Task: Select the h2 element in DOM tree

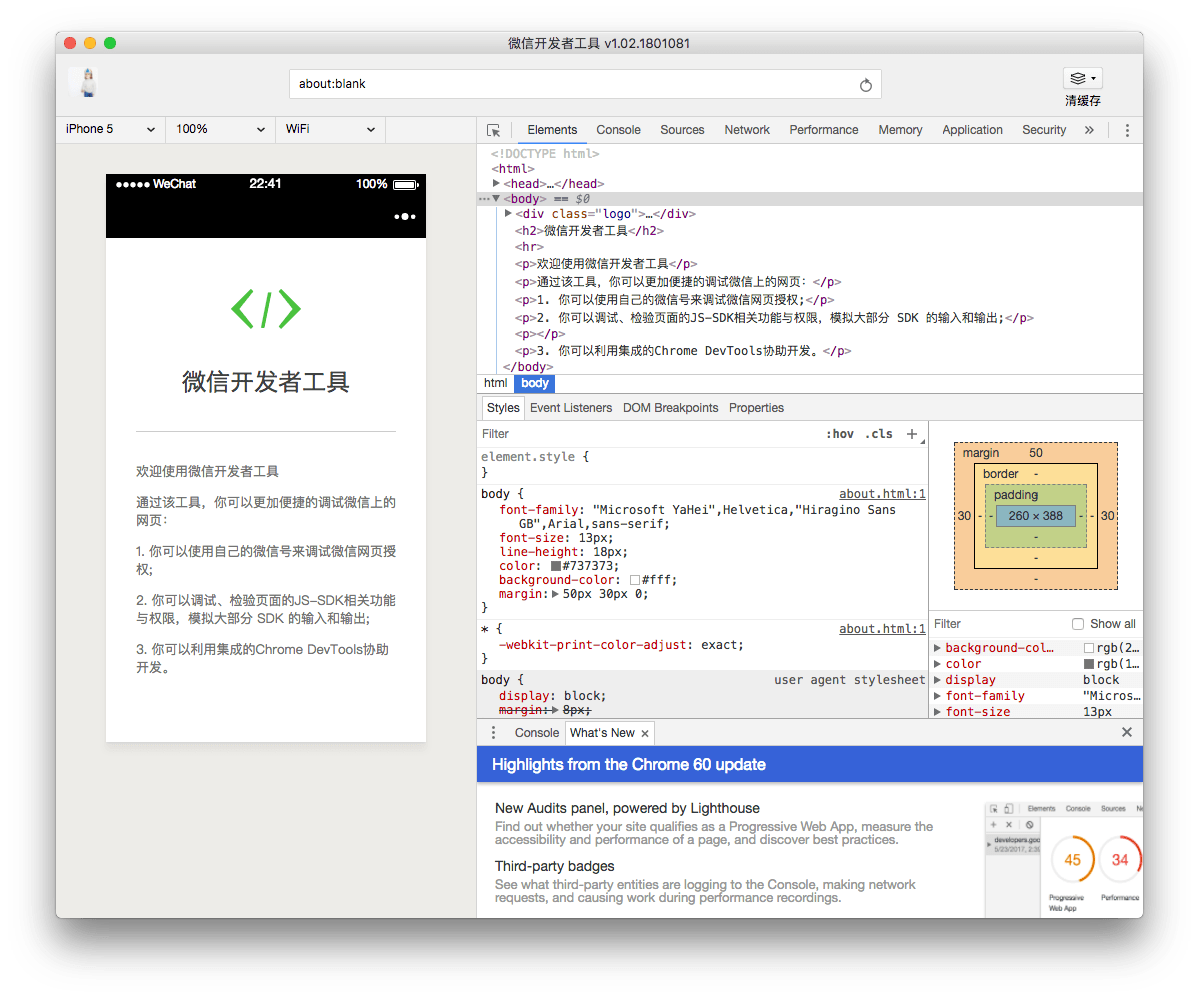Action: point(589,230)
